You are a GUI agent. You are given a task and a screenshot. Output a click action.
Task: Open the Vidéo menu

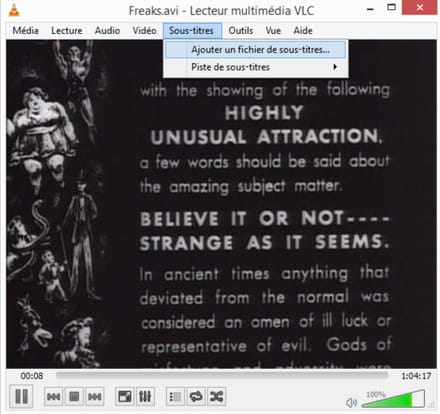[144, 31]
